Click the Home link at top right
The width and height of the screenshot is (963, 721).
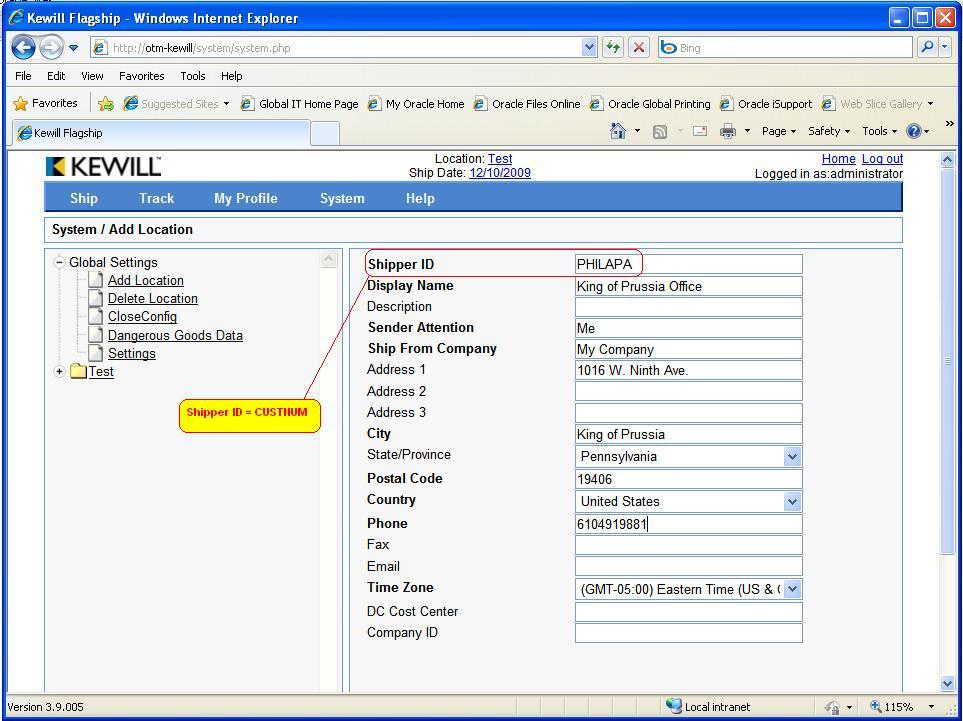click(838, 158)
